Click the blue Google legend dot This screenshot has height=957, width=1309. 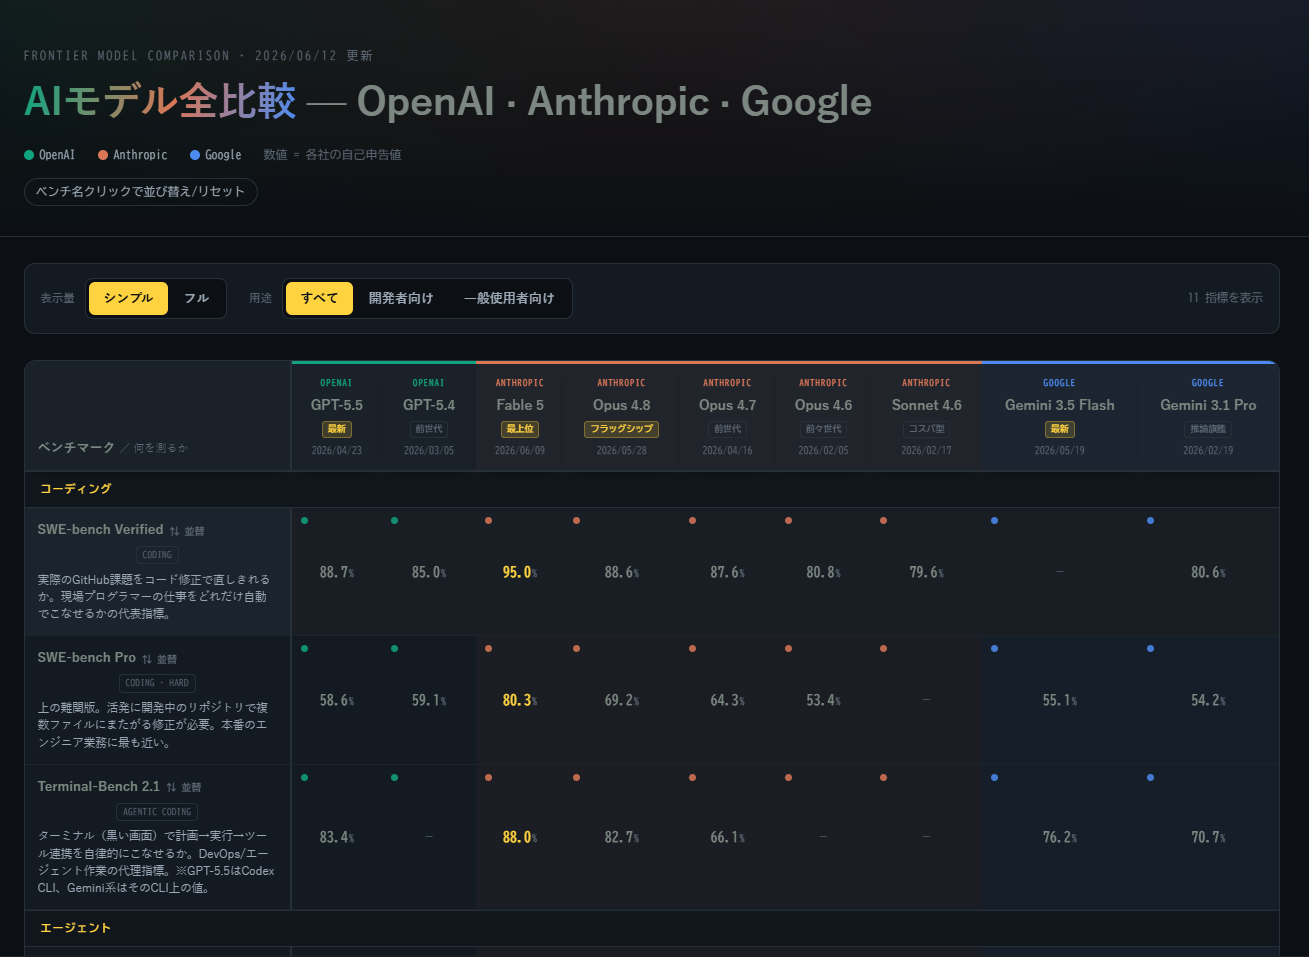(195, 155)
